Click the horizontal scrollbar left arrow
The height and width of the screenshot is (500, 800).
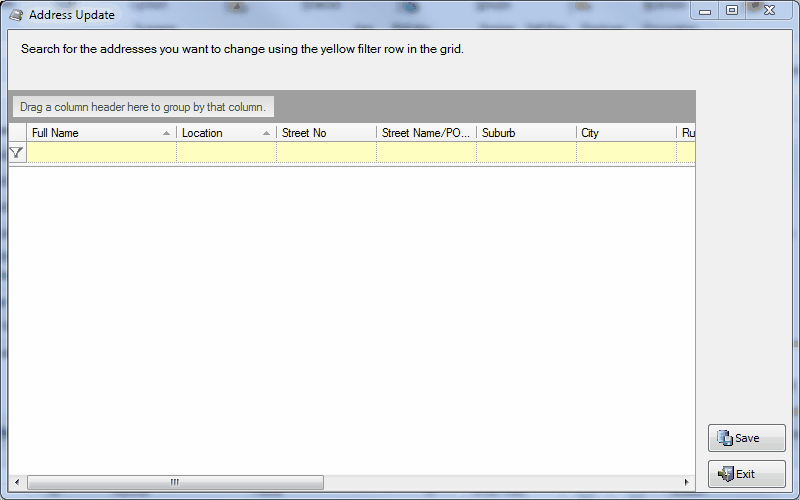click(x=17, y=482)
